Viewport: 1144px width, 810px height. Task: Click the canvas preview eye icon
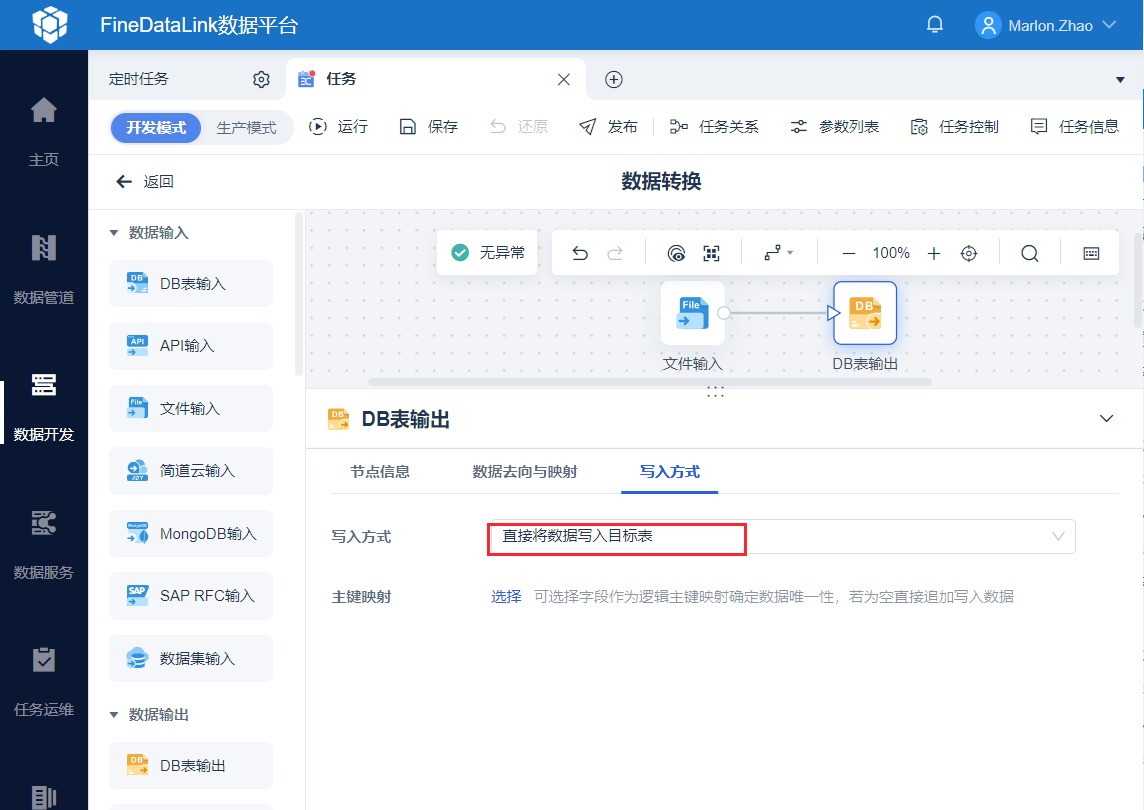pyautogui.click(x=676, y=253)
